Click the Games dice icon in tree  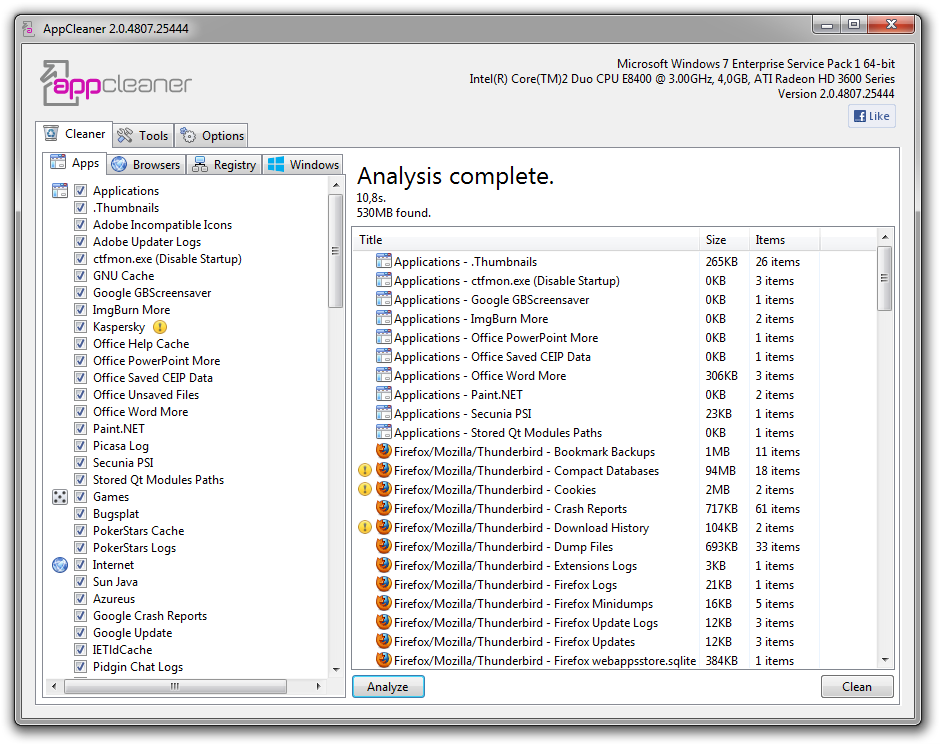coord(59,497)
